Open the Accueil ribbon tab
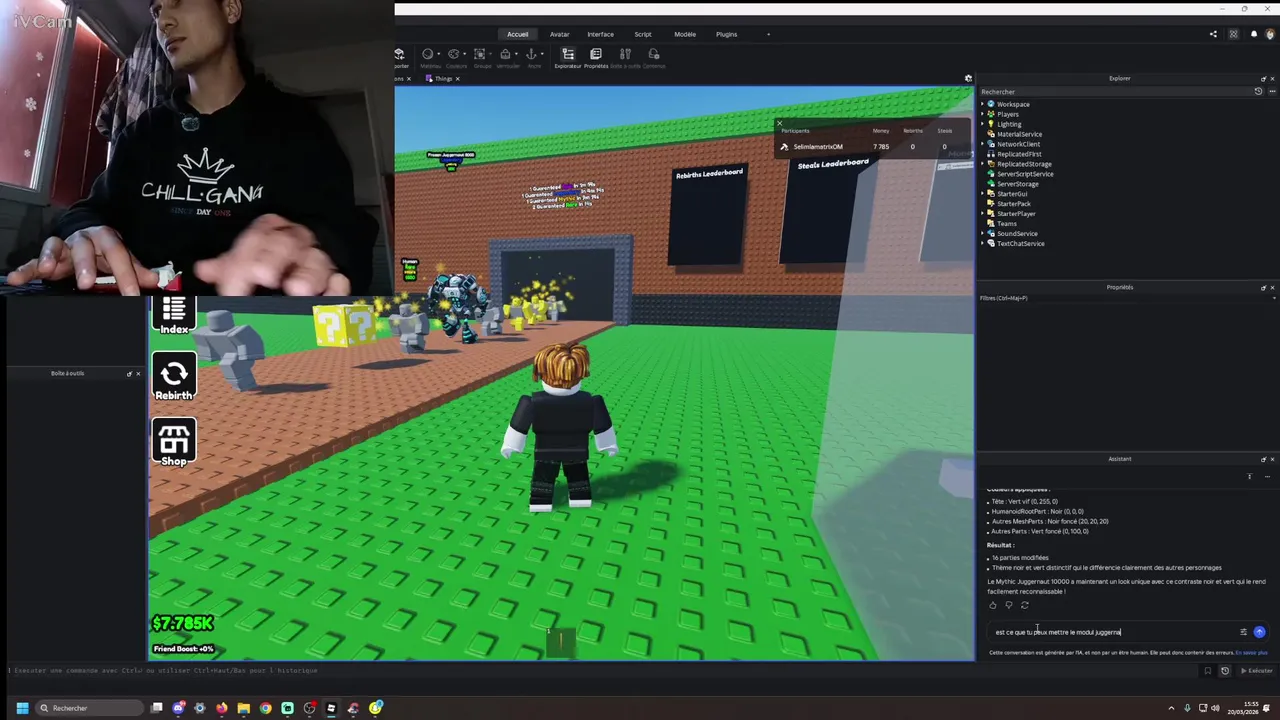 [x=517, y=34]
